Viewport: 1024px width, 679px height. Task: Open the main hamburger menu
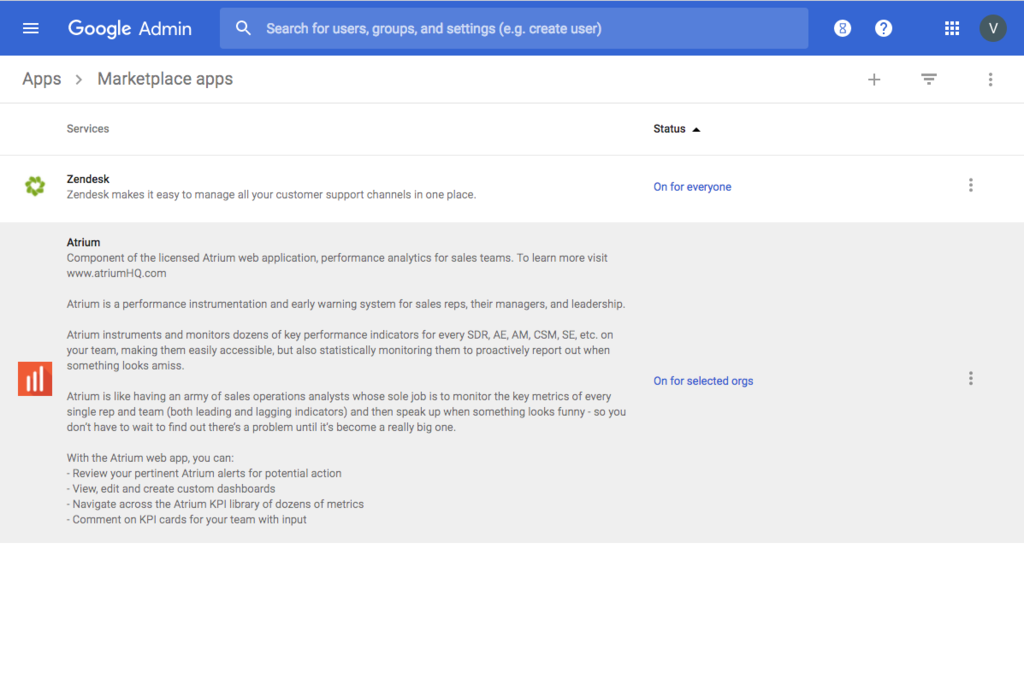point(31,28)
